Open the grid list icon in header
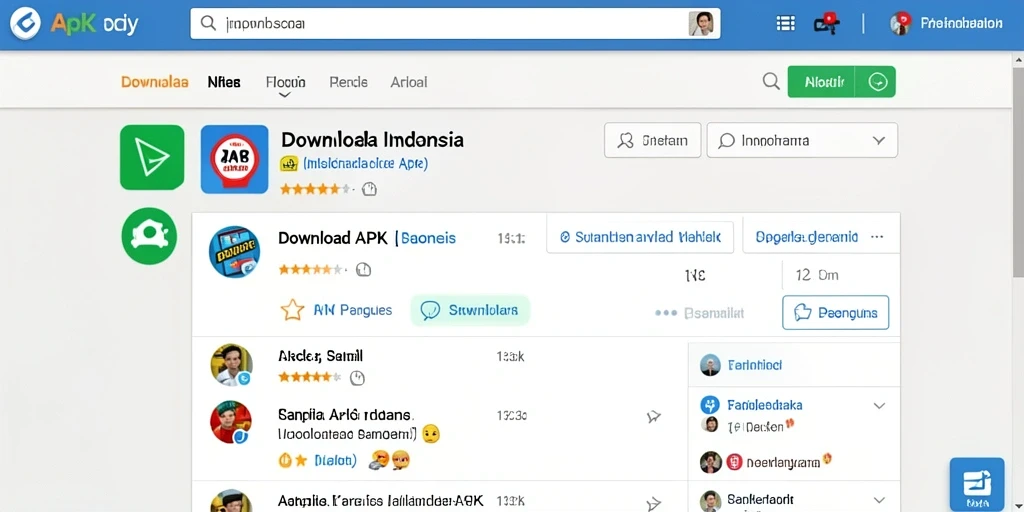 [786, 24]
